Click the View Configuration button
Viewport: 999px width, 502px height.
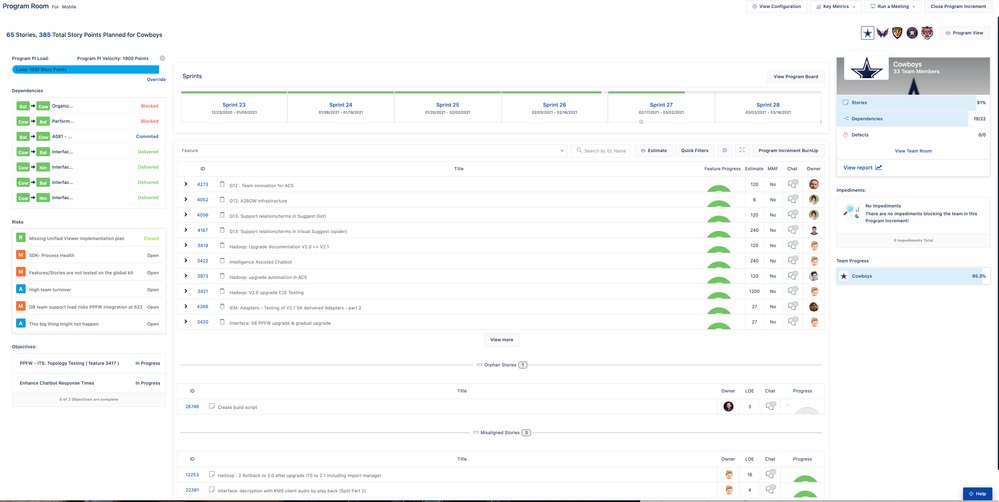click(x=777, y=6)
